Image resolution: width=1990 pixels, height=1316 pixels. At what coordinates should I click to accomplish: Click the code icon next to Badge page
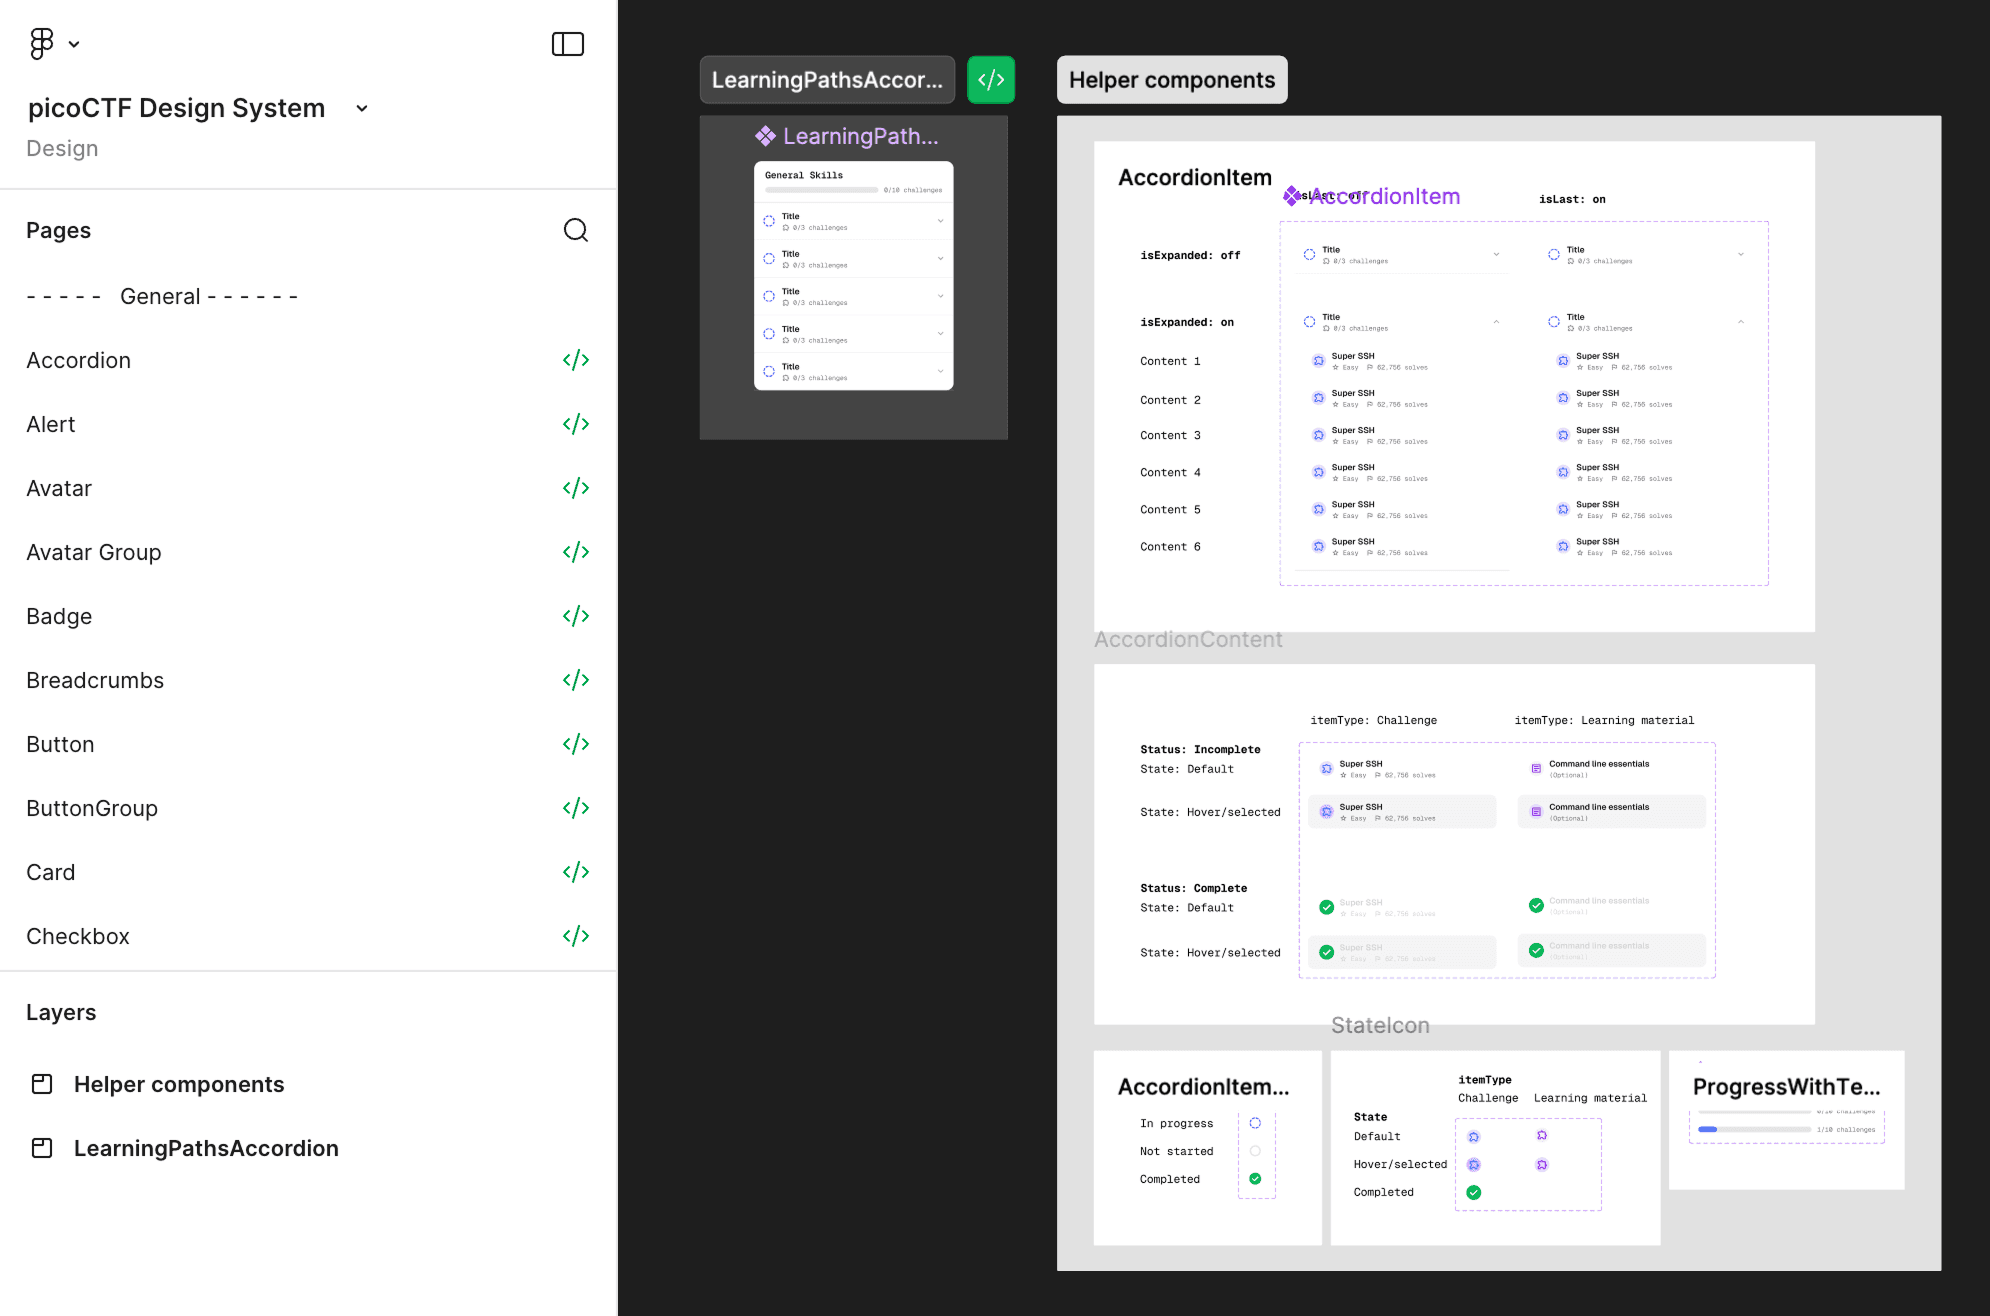pyautogui.click(x=575, y=616)
